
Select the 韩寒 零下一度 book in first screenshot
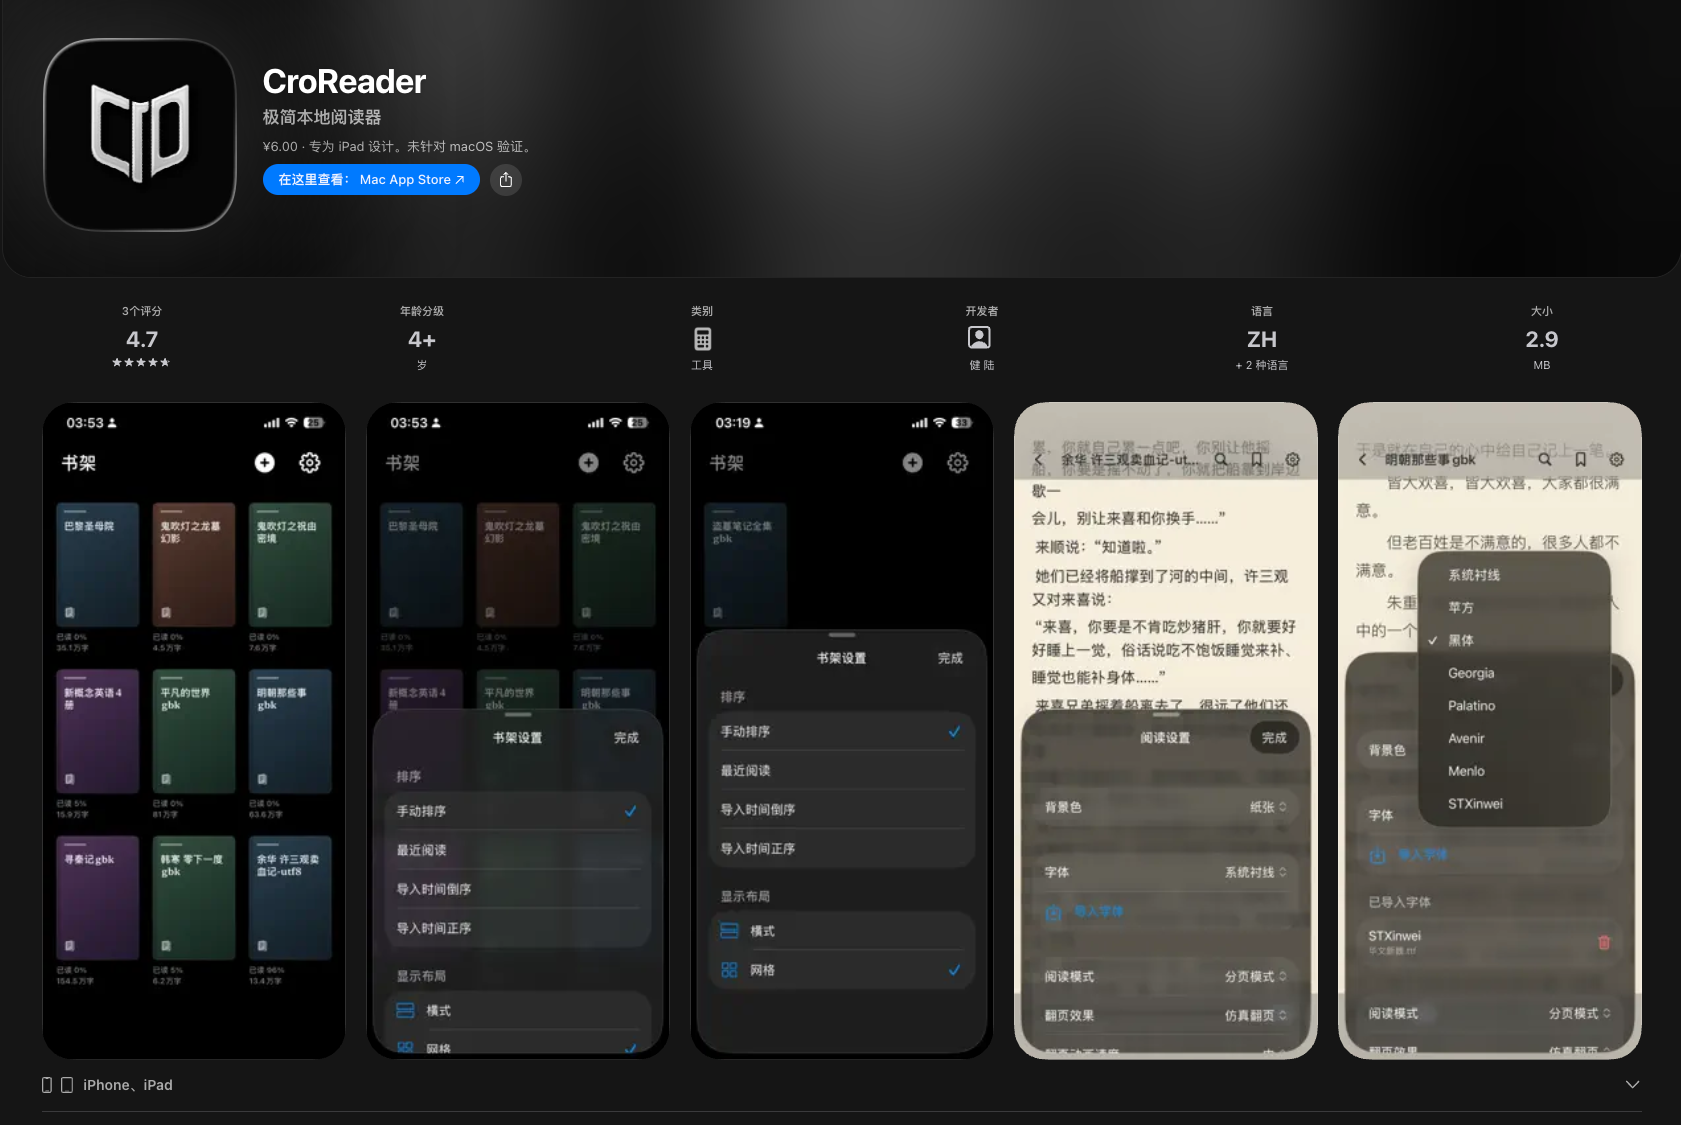tap(194, 898)
